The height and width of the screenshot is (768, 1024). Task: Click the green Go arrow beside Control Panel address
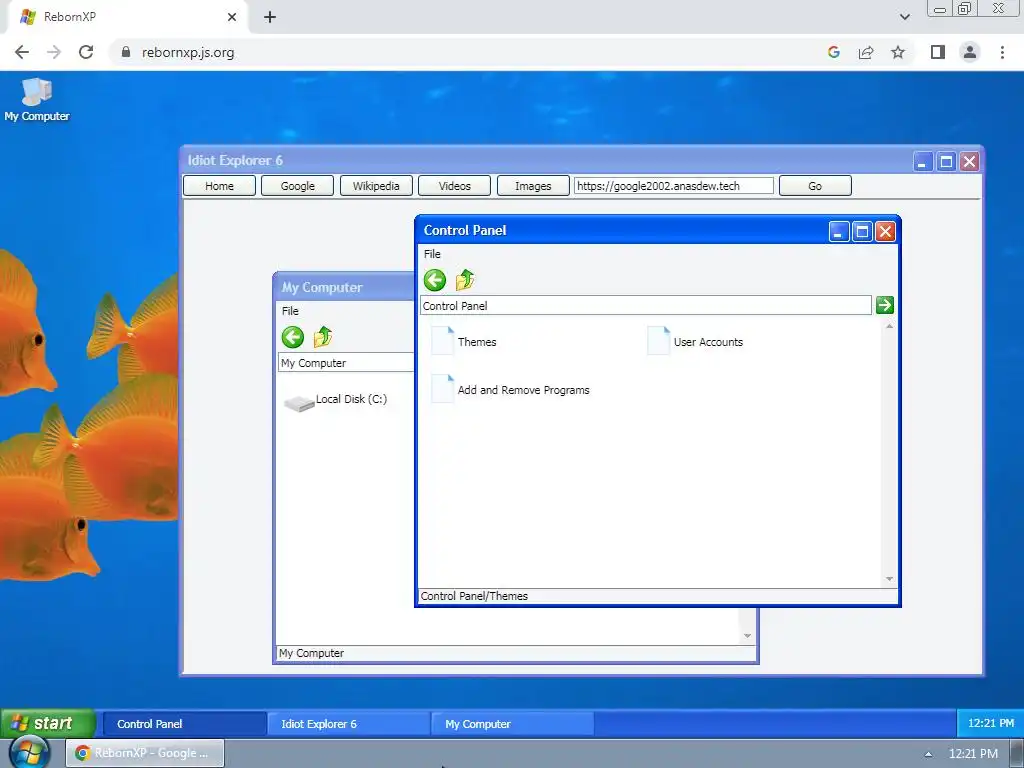pyautogui.click(x=884, y=305)
